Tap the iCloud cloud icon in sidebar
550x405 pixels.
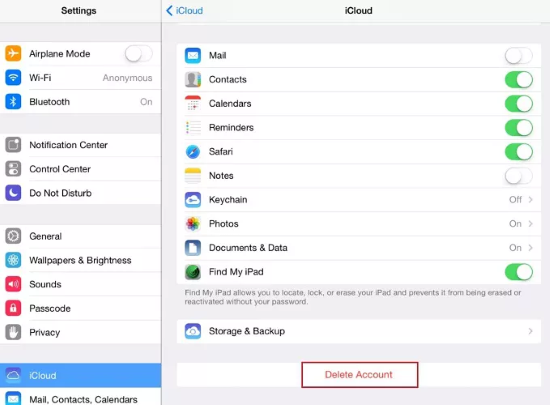click(x=13, y=376)
